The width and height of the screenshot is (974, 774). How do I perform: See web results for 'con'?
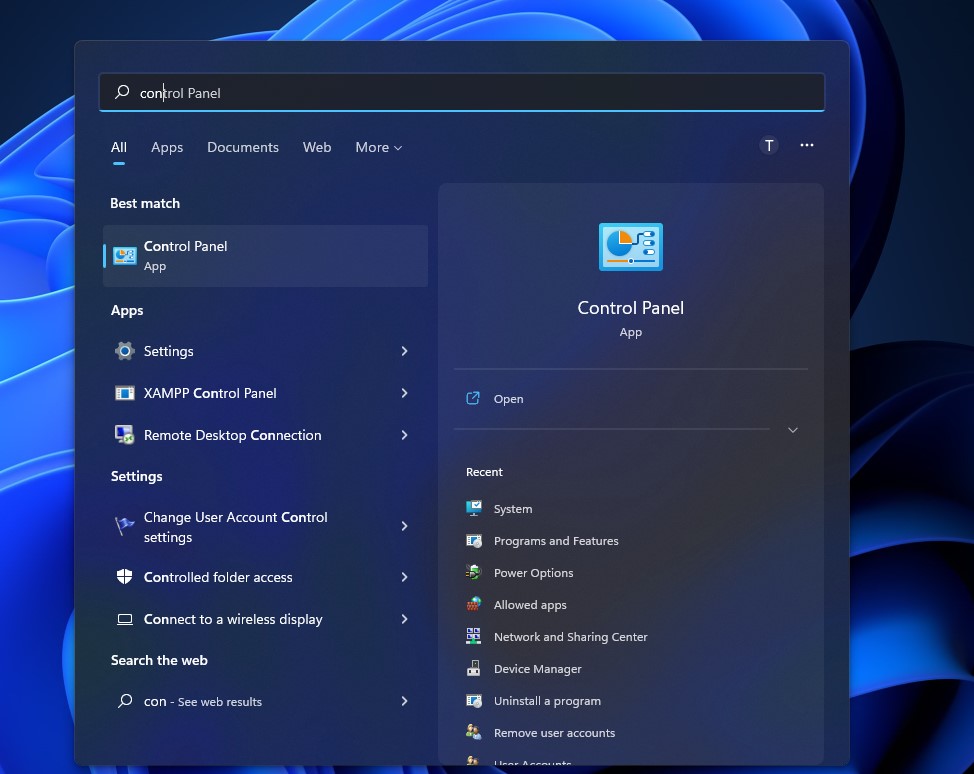(x=265, y=701)
